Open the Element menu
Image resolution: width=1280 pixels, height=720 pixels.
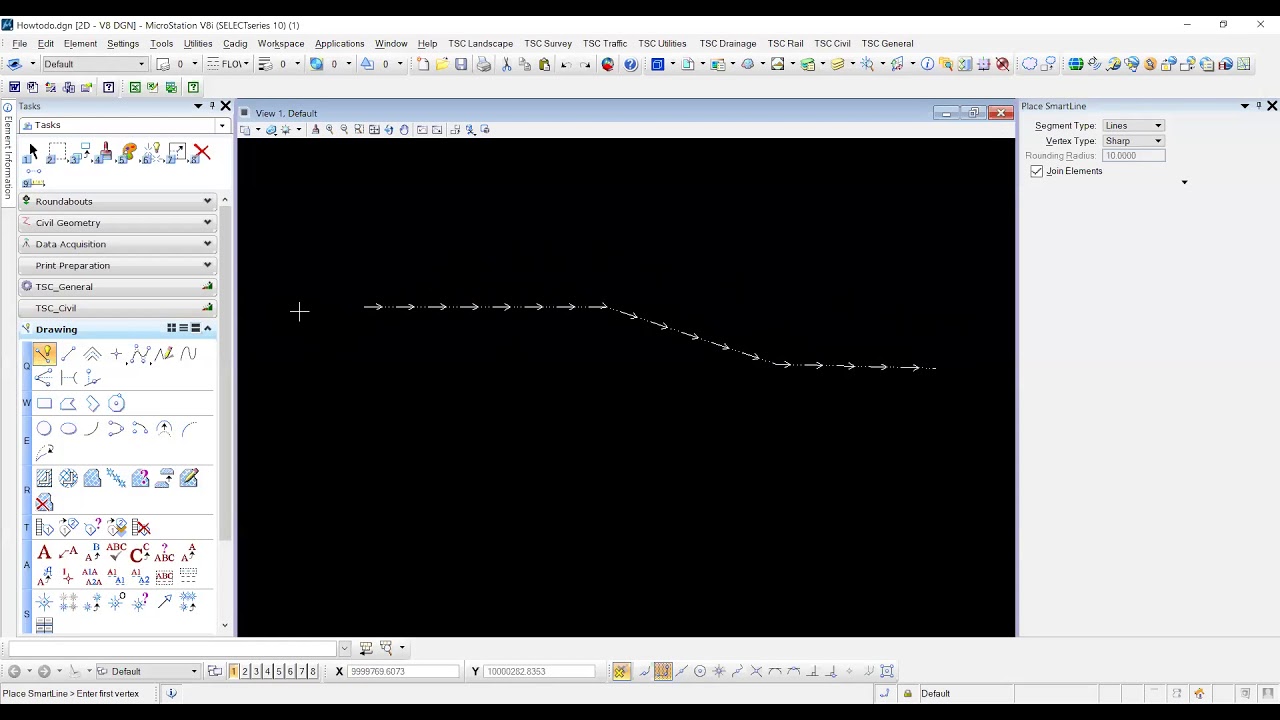[80, 44]
